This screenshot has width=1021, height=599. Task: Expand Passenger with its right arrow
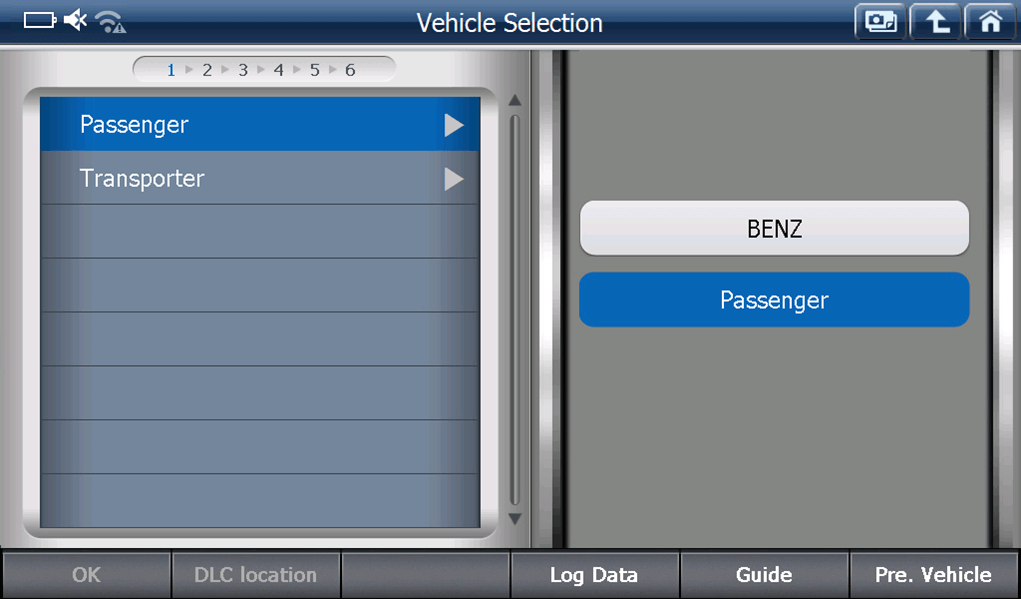[454, 125]
